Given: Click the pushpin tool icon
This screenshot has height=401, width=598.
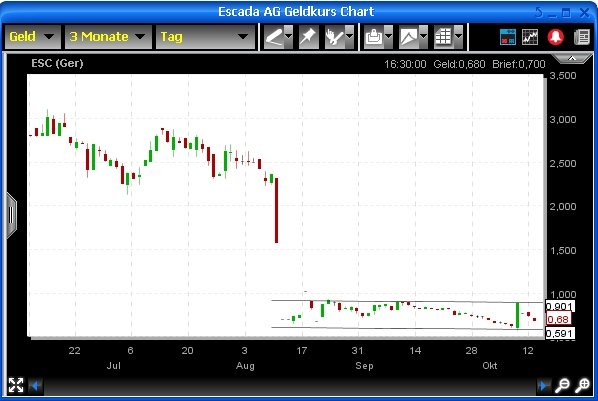Looking at the screenshot, I should click(309, 37).
